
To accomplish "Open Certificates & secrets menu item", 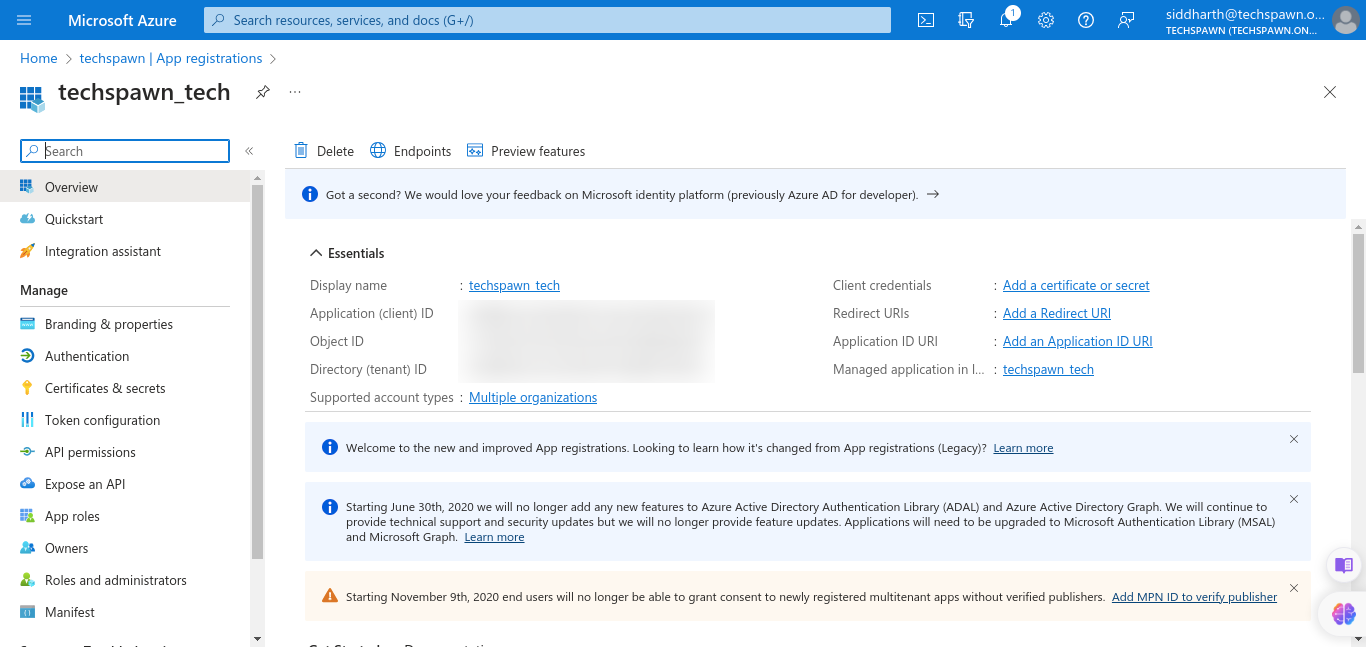I will click(x=105, y=388).
